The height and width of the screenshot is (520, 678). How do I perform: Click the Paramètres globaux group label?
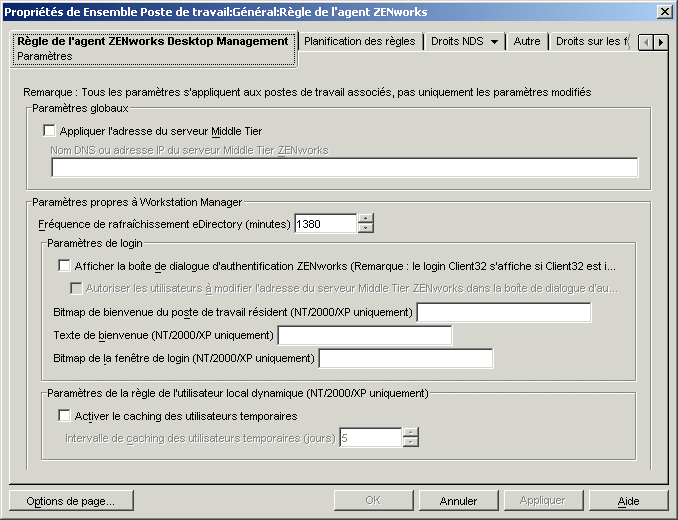[x=80, y=108]
